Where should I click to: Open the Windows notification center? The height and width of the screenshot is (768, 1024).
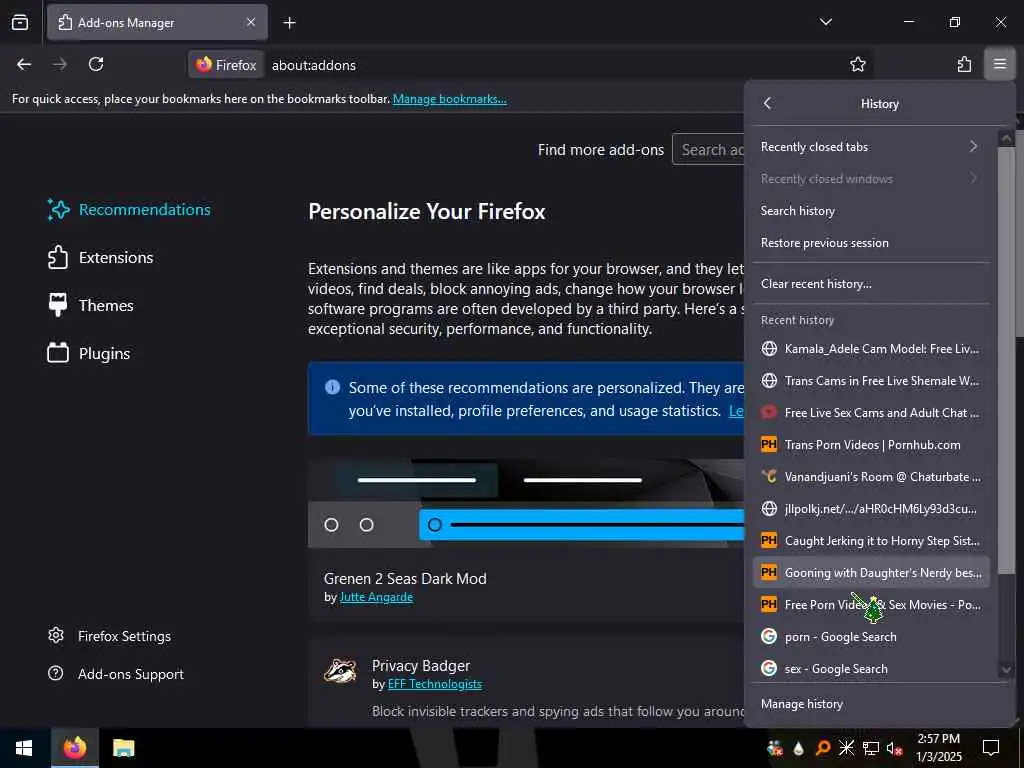click(991, 748)
